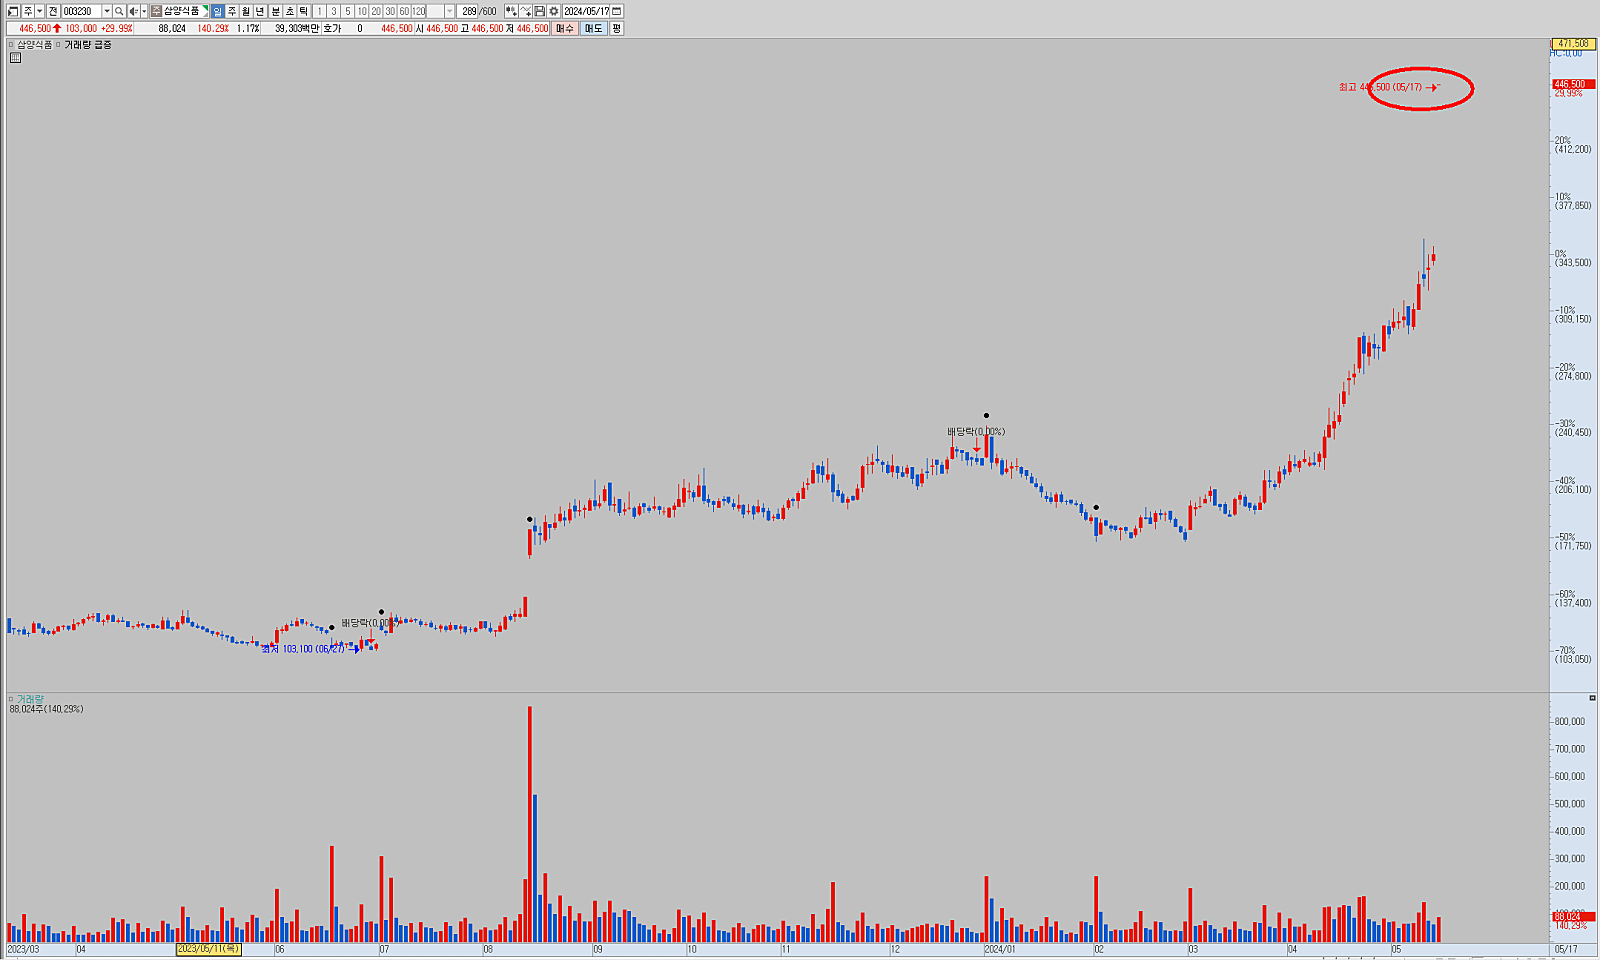Click the 05/17 date at axis end

pos(1566,949)
